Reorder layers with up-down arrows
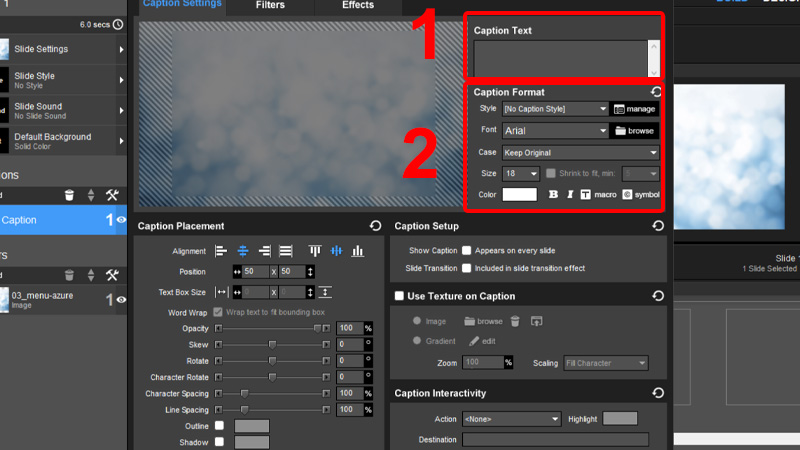The image size is (800, 450). (91, 276)
